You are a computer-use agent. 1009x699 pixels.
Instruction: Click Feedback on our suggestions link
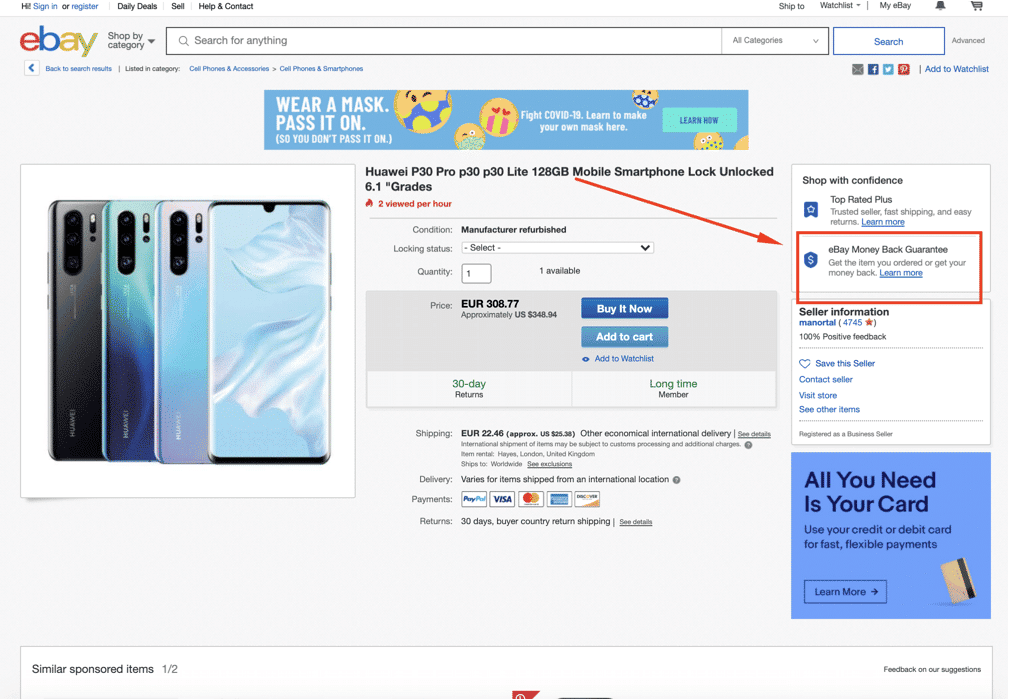click(932, 669)
